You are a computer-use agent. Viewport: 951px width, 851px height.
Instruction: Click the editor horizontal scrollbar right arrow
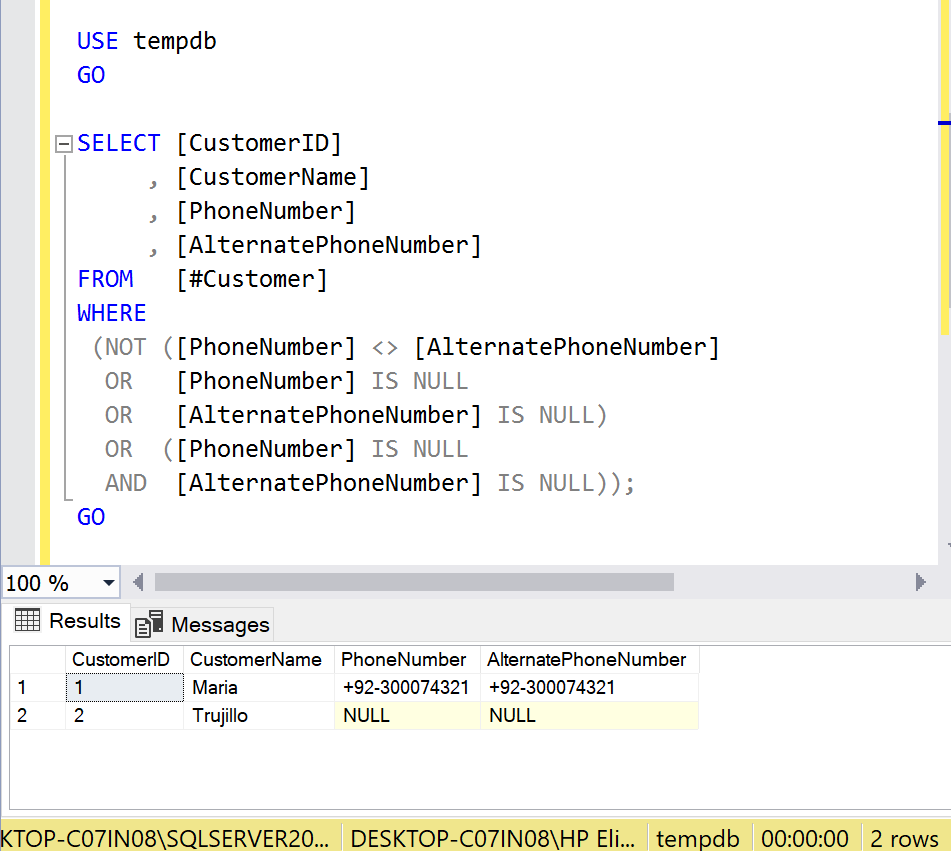[x=920, y=582]
